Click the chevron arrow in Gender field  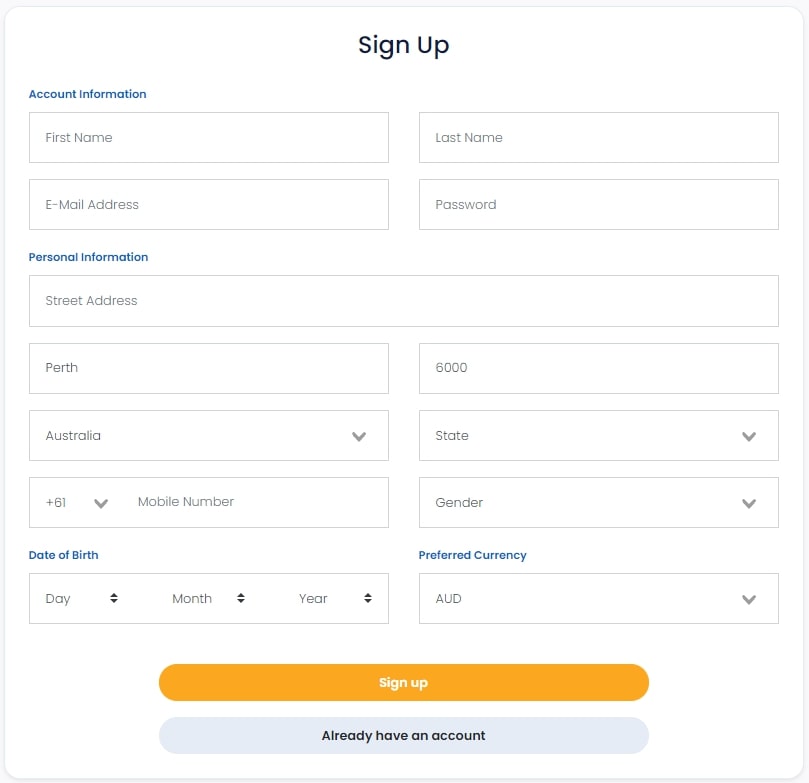(749, 504)
